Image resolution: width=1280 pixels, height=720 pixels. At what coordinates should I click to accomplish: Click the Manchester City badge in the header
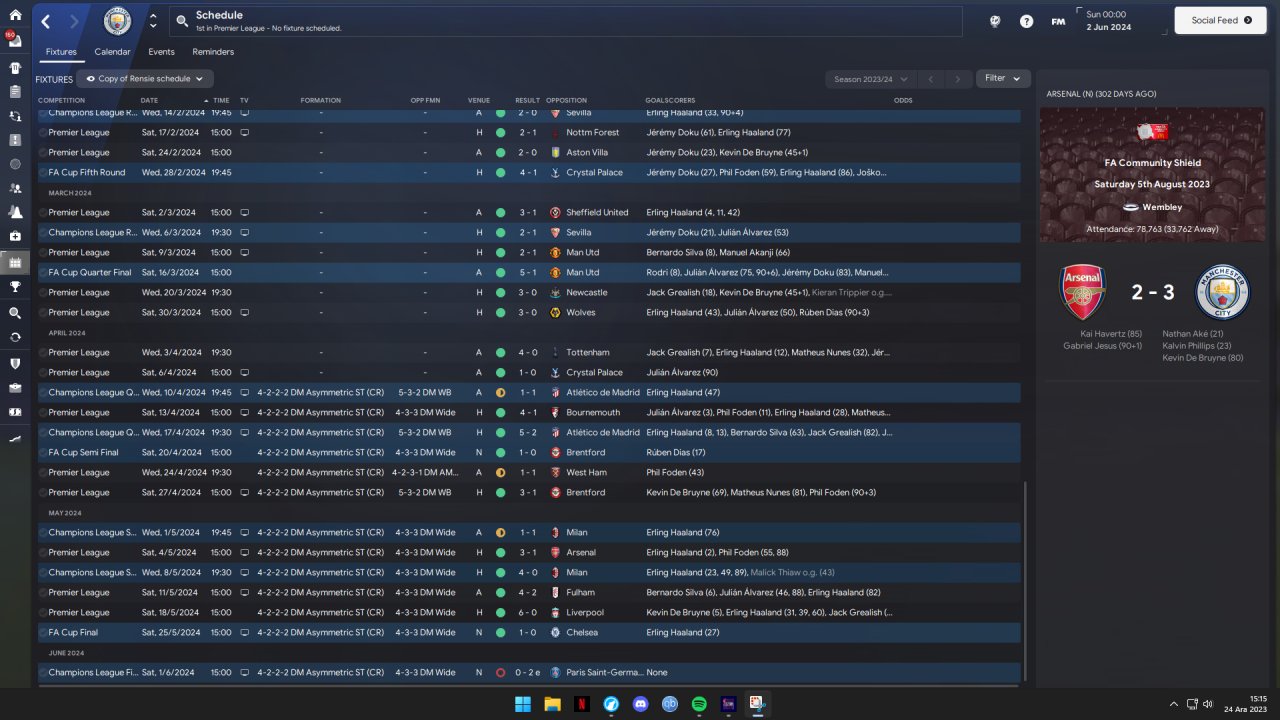(117, 21)
